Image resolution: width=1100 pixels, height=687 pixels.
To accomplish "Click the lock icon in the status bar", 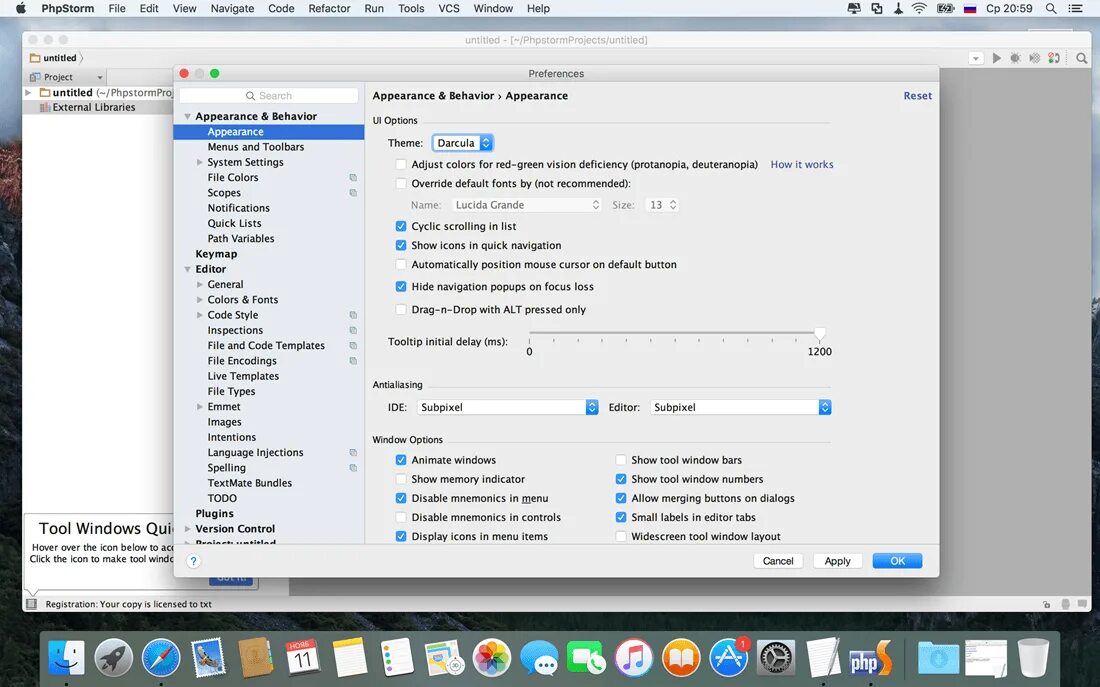I will point(1047,604).
